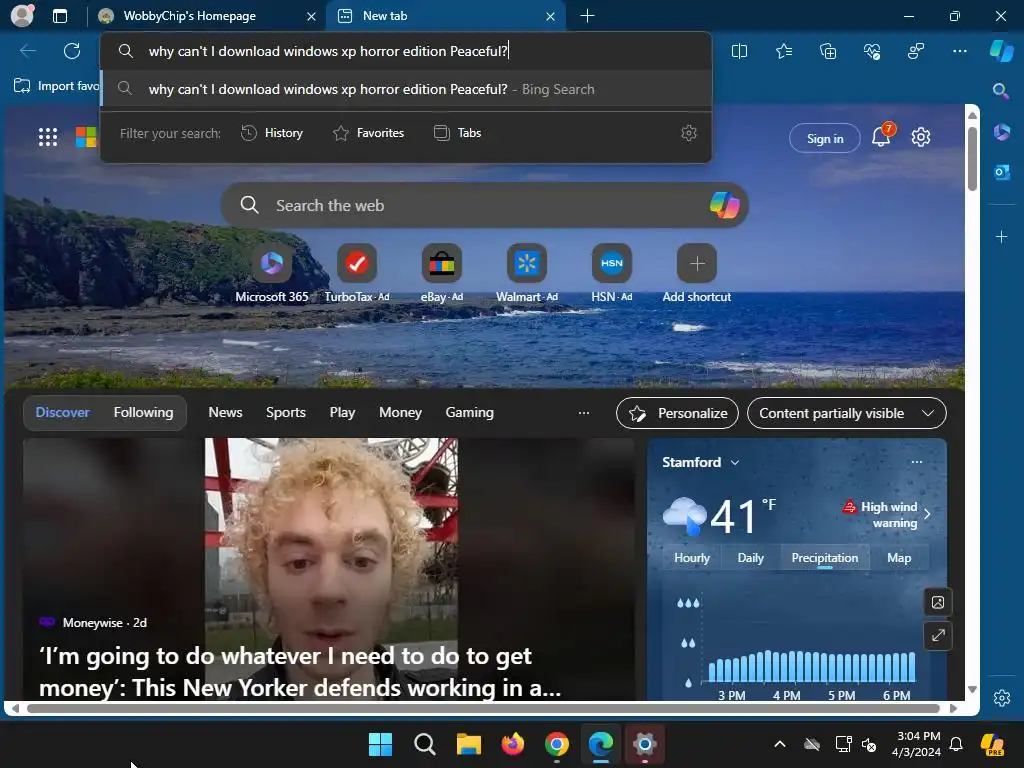
Task: Open Chrome from taskbar
Action: point(557,744)
